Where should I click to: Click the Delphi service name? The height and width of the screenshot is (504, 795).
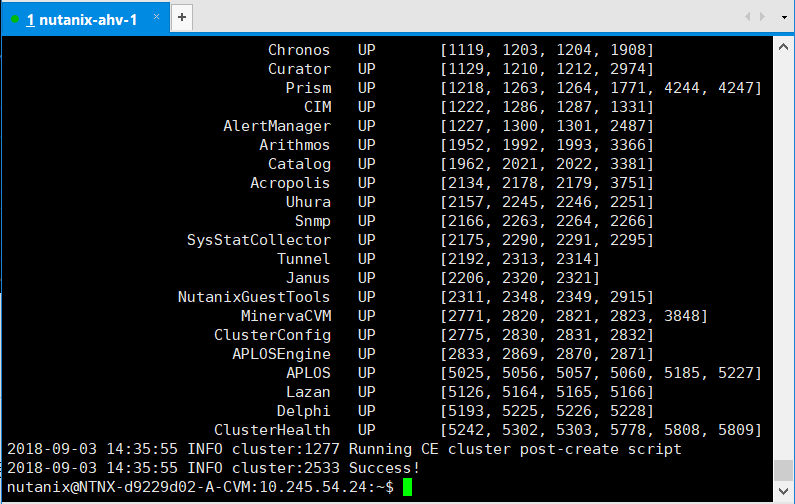tap(304, 411)
